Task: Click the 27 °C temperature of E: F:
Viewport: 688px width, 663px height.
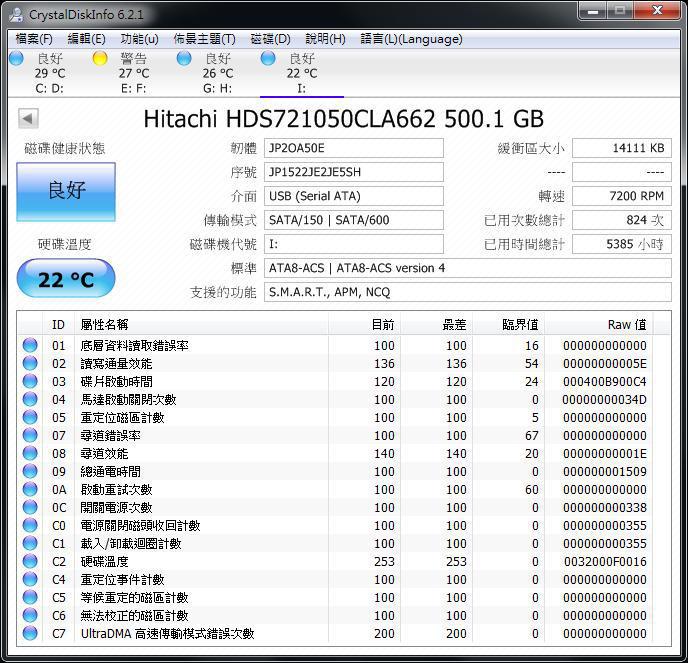Action: (x=134, y=73)
